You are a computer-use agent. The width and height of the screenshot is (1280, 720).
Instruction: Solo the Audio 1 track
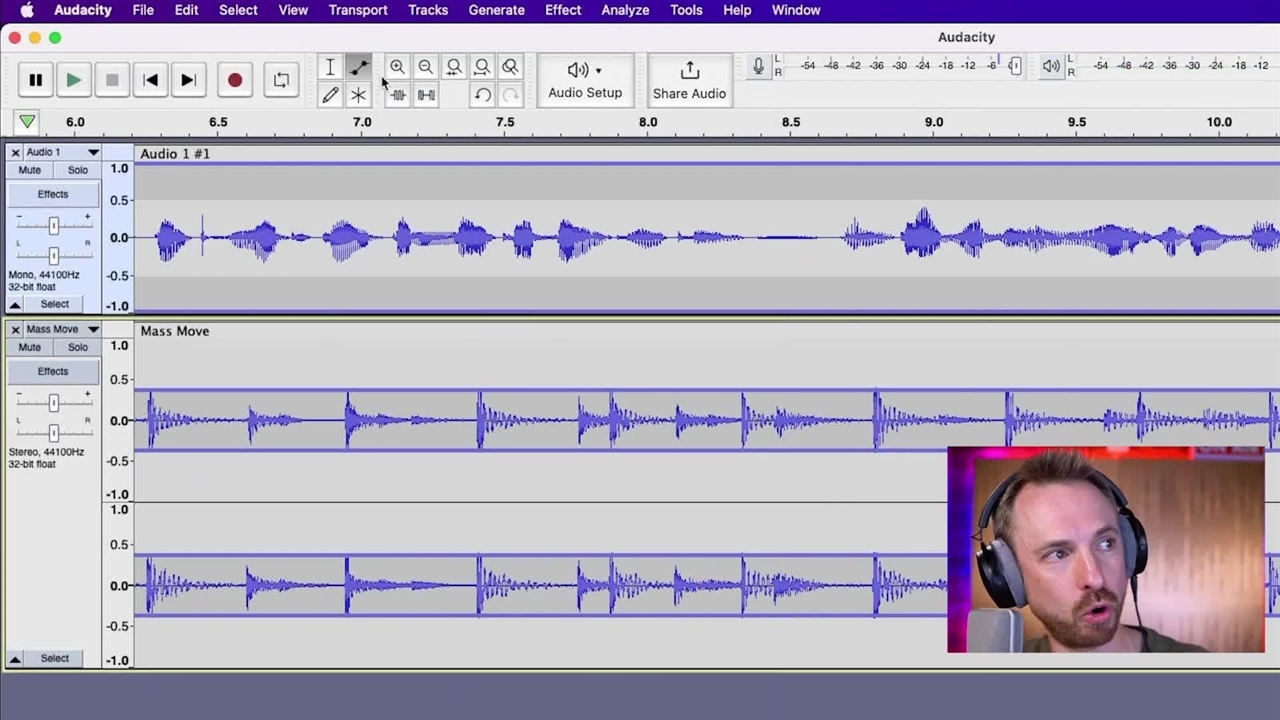(77, 170)
